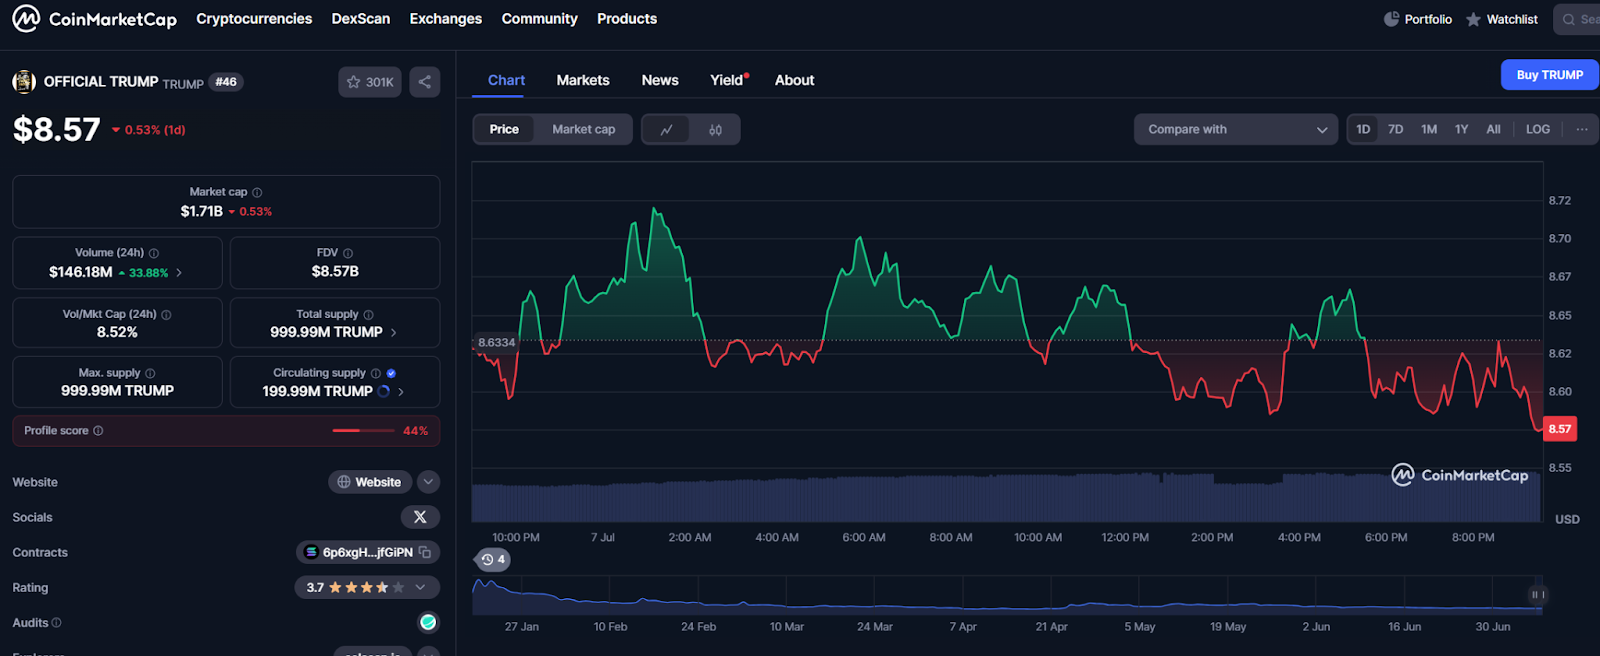This screenshot has height=656, width=1600.
Task: Copy the 6p6xgH...jfGiPN contract address
Action: 425,552
